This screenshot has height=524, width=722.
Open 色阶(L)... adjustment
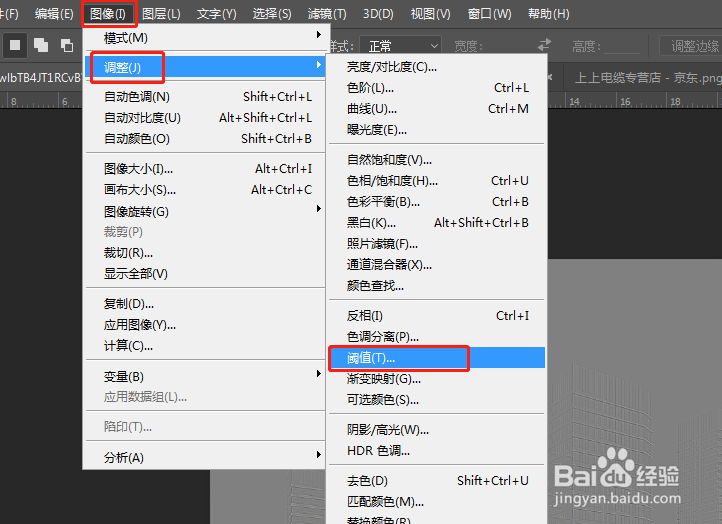pos(437,88)
